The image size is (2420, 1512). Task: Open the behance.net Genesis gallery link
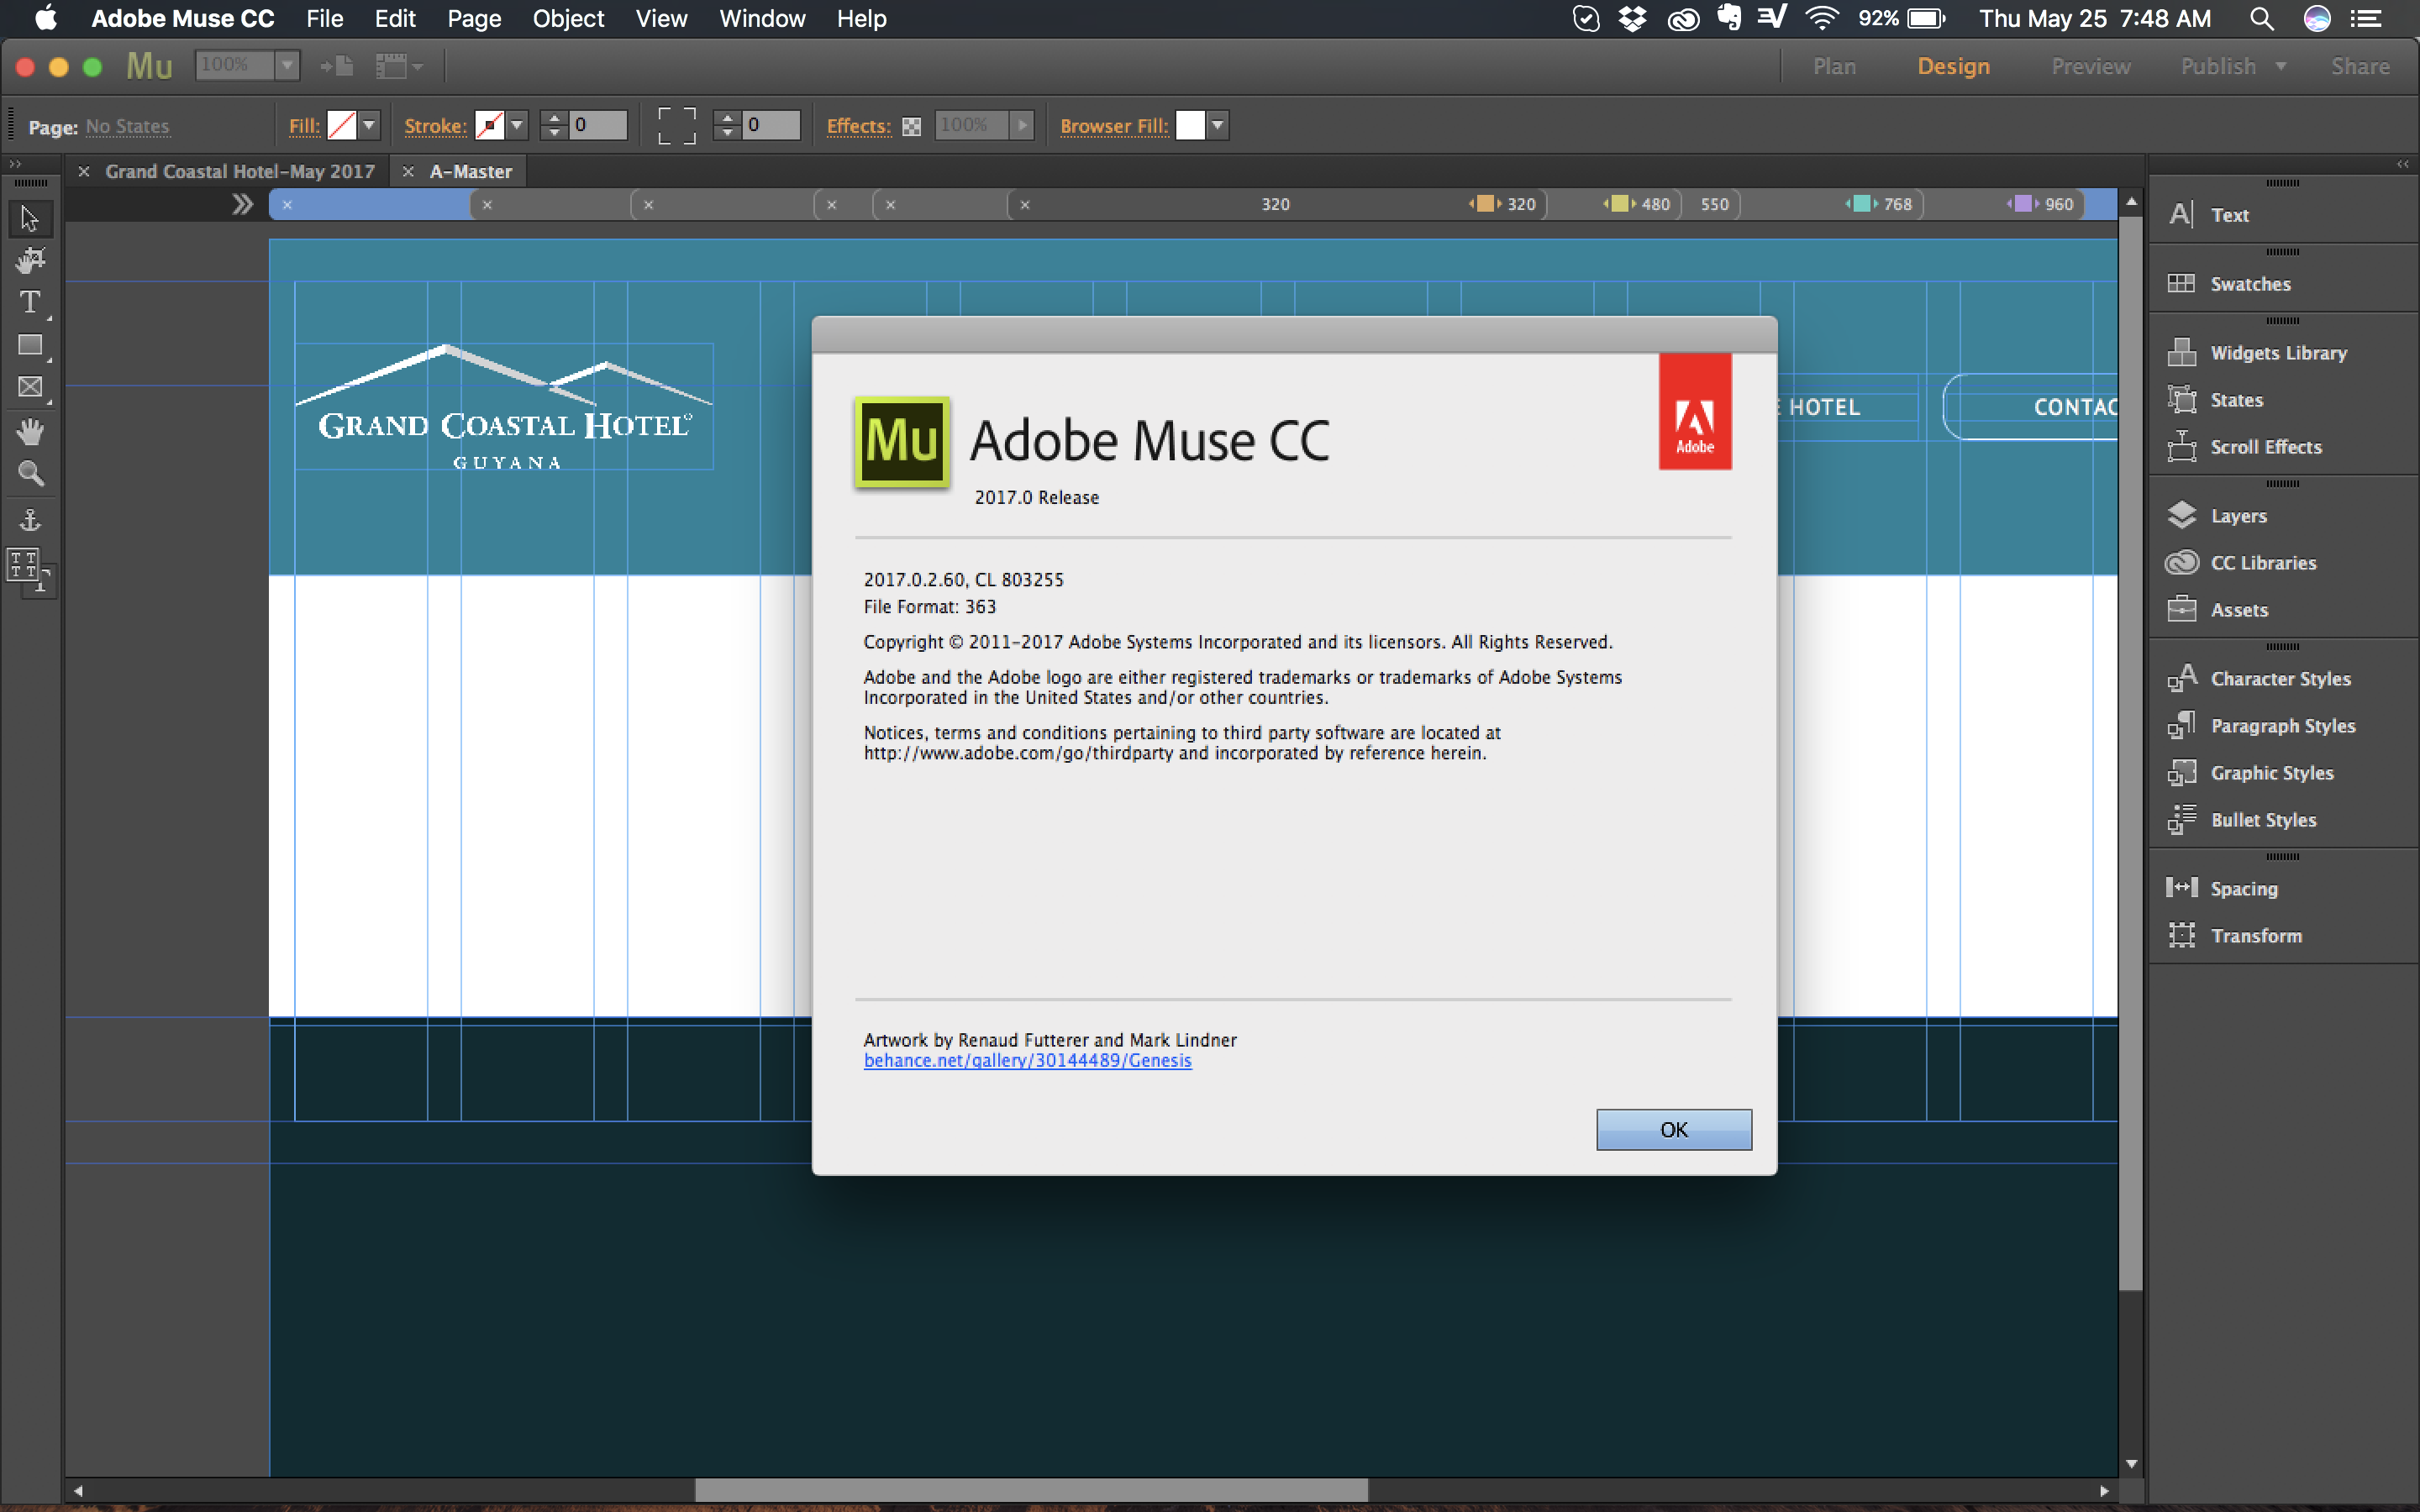coord(1027,1061)
